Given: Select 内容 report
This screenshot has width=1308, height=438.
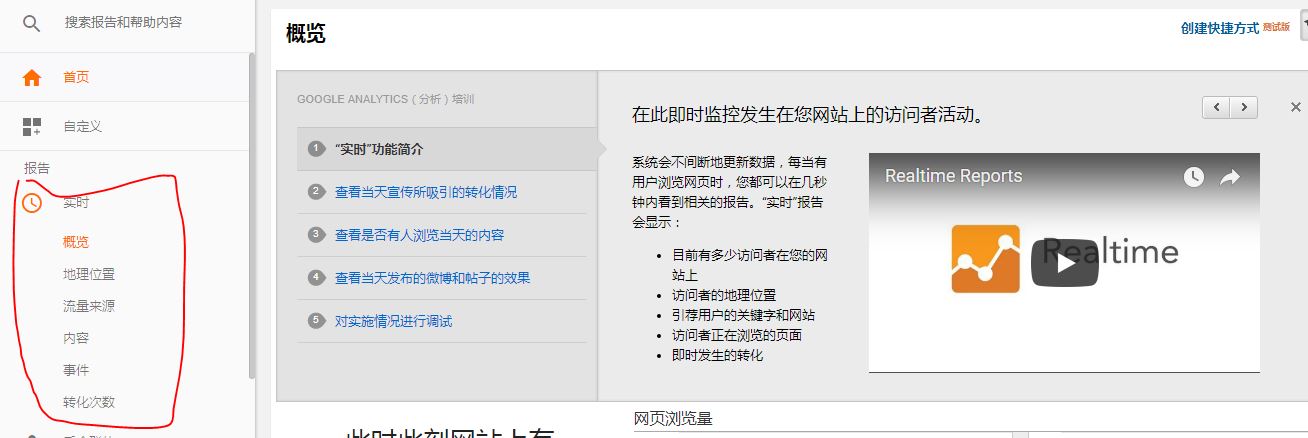Looking at the screenshot, I should point(76,338).
